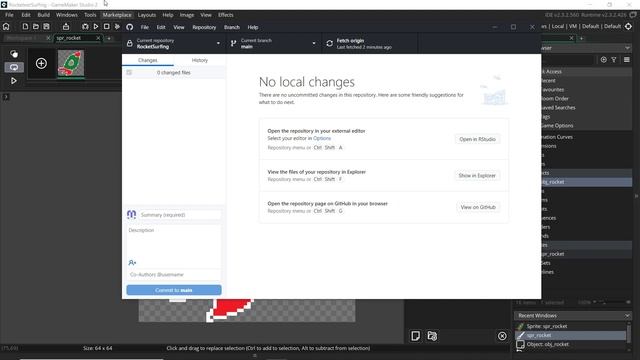Viewport: 640px width, 360px height.
Task: Open Object: obj_rocket in Recent Windows
Action: coord(571,344)
